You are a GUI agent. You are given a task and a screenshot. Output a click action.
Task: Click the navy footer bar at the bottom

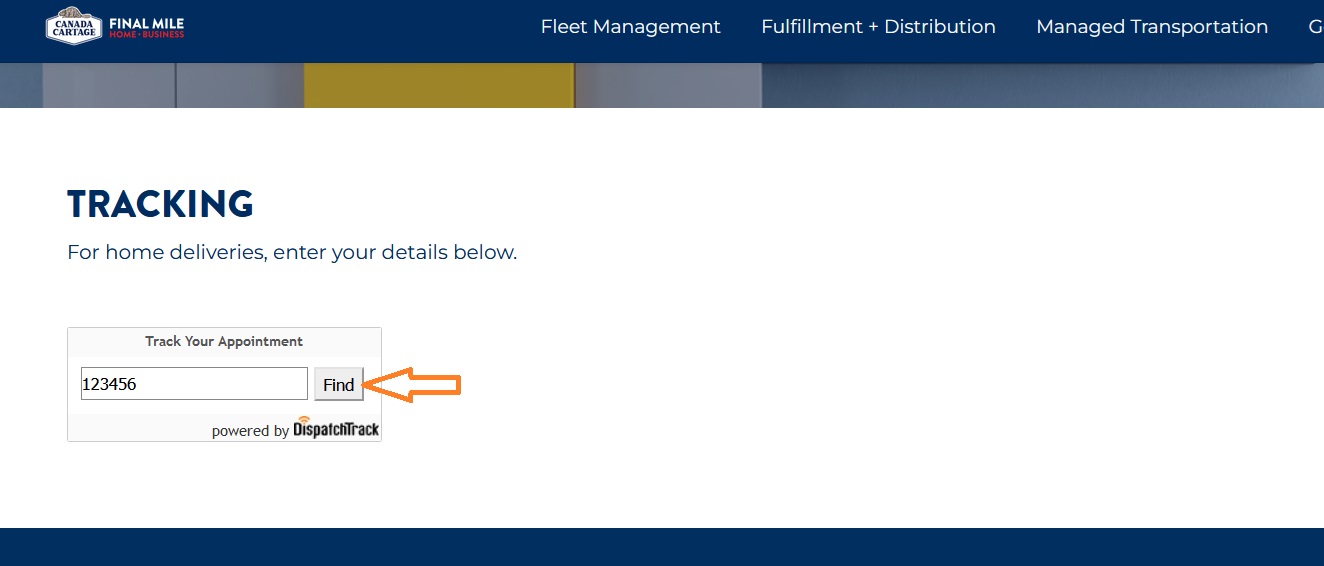pyautogui.click(x=662, y=547)
